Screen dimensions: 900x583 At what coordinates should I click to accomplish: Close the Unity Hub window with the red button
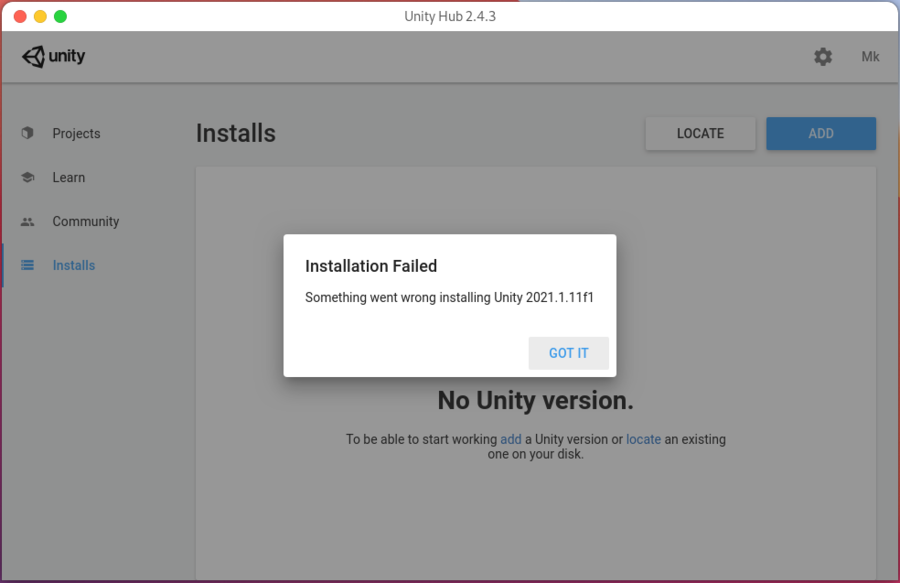[x=20, y=16]
